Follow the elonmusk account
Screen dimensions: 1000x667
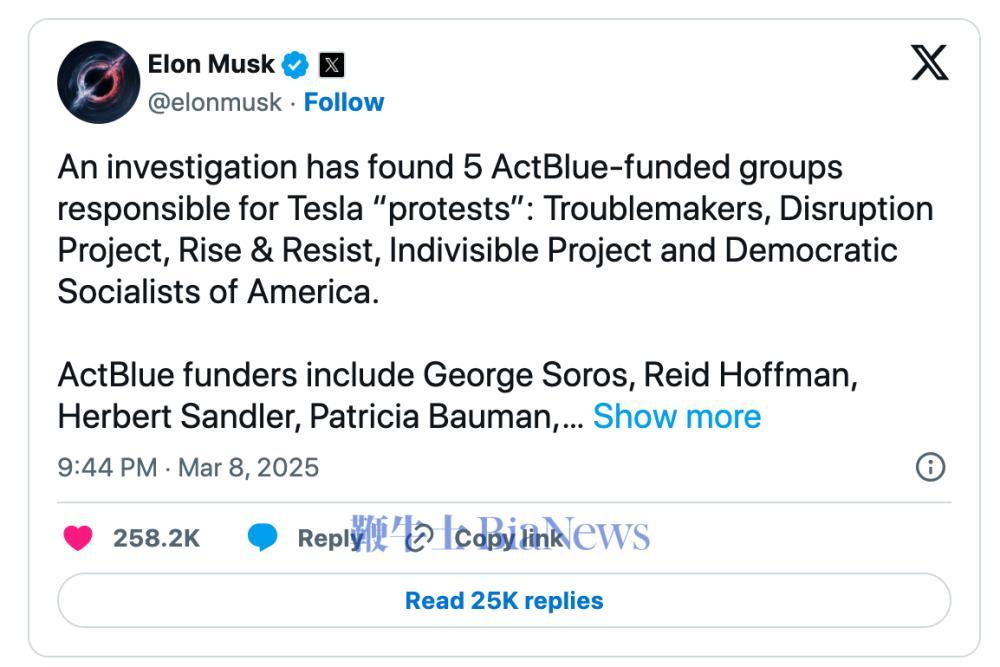344,102
